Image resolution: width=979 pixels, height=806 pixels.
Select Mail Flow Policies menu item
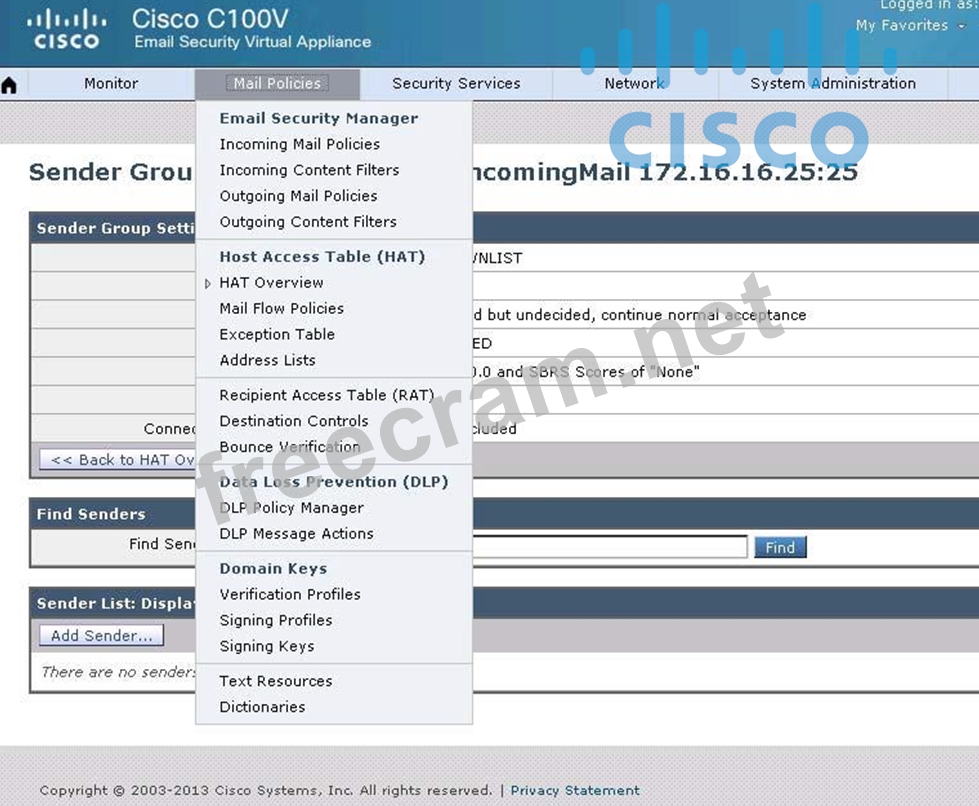281,309
